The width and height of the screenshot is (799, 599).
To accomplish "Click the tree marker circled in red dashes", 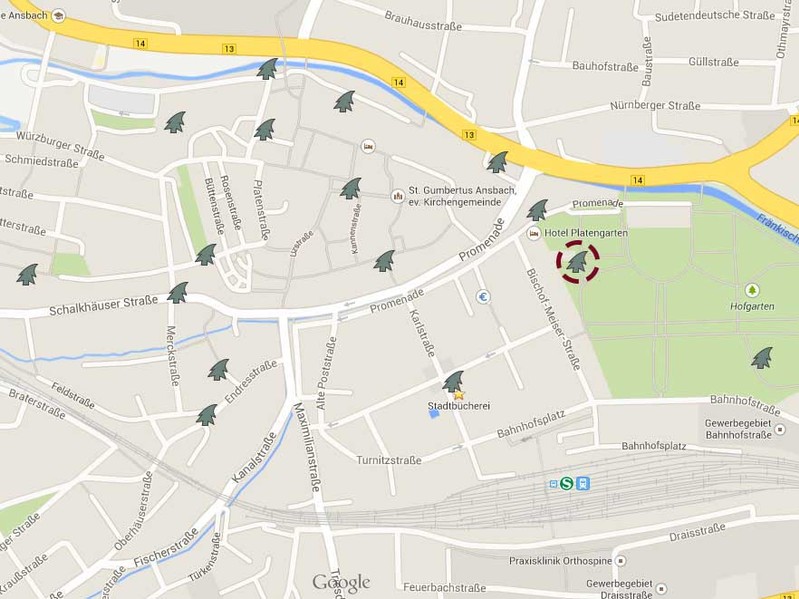I will [577, 261].
